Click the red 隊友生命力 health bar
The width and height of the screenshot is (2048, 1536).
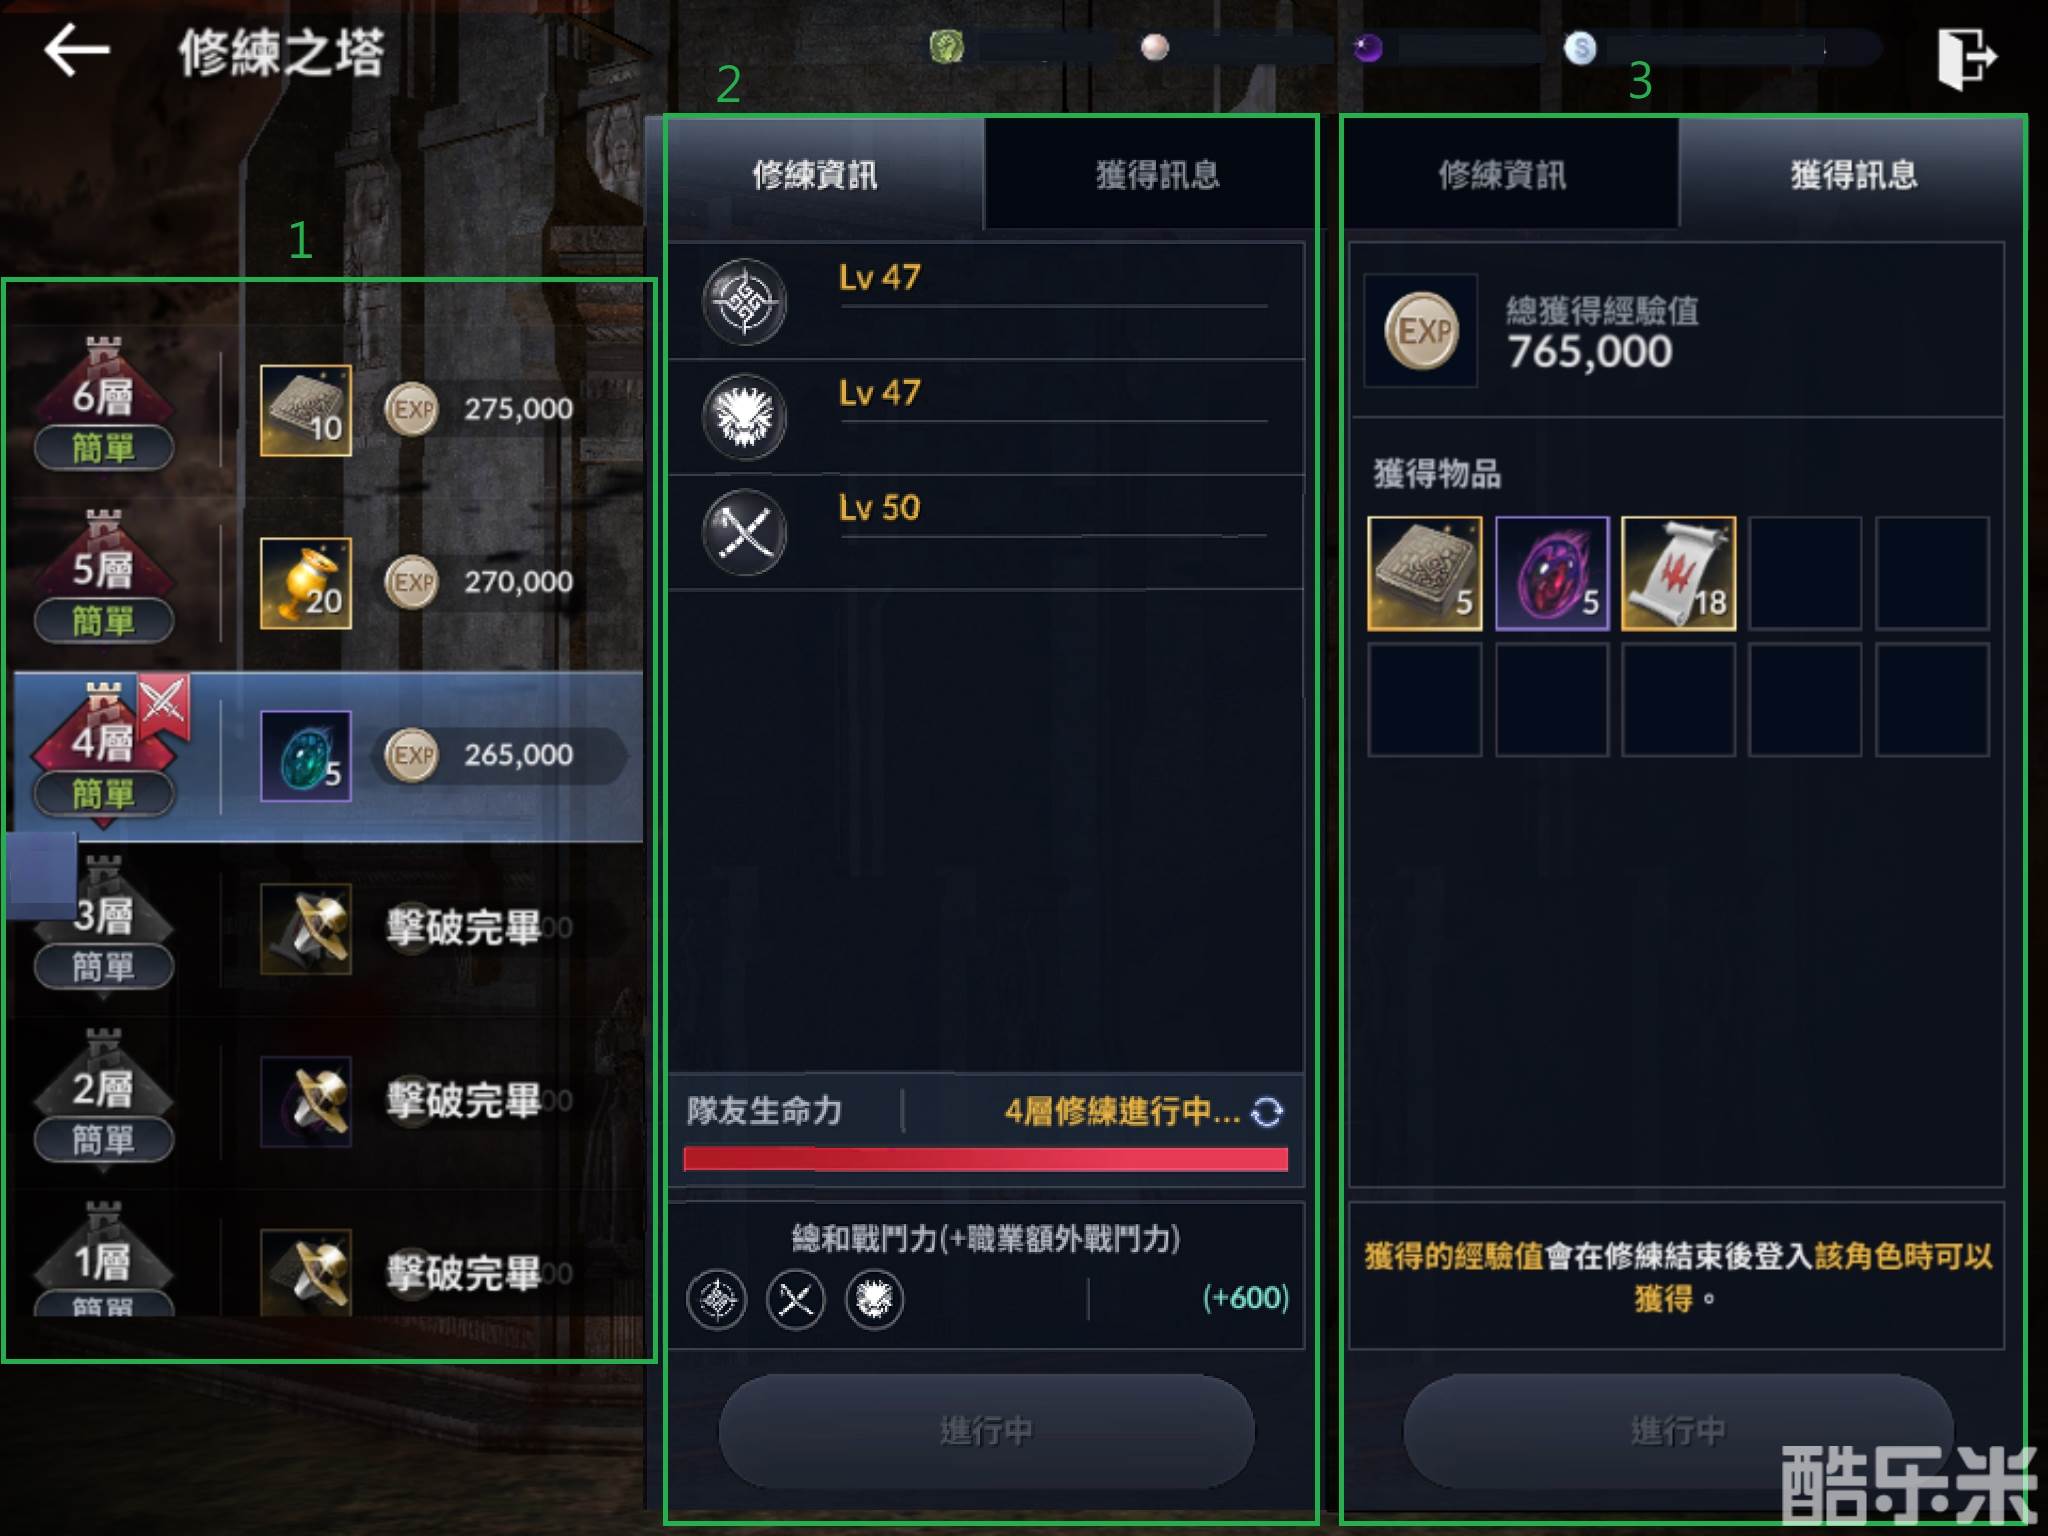[986, 1159]
